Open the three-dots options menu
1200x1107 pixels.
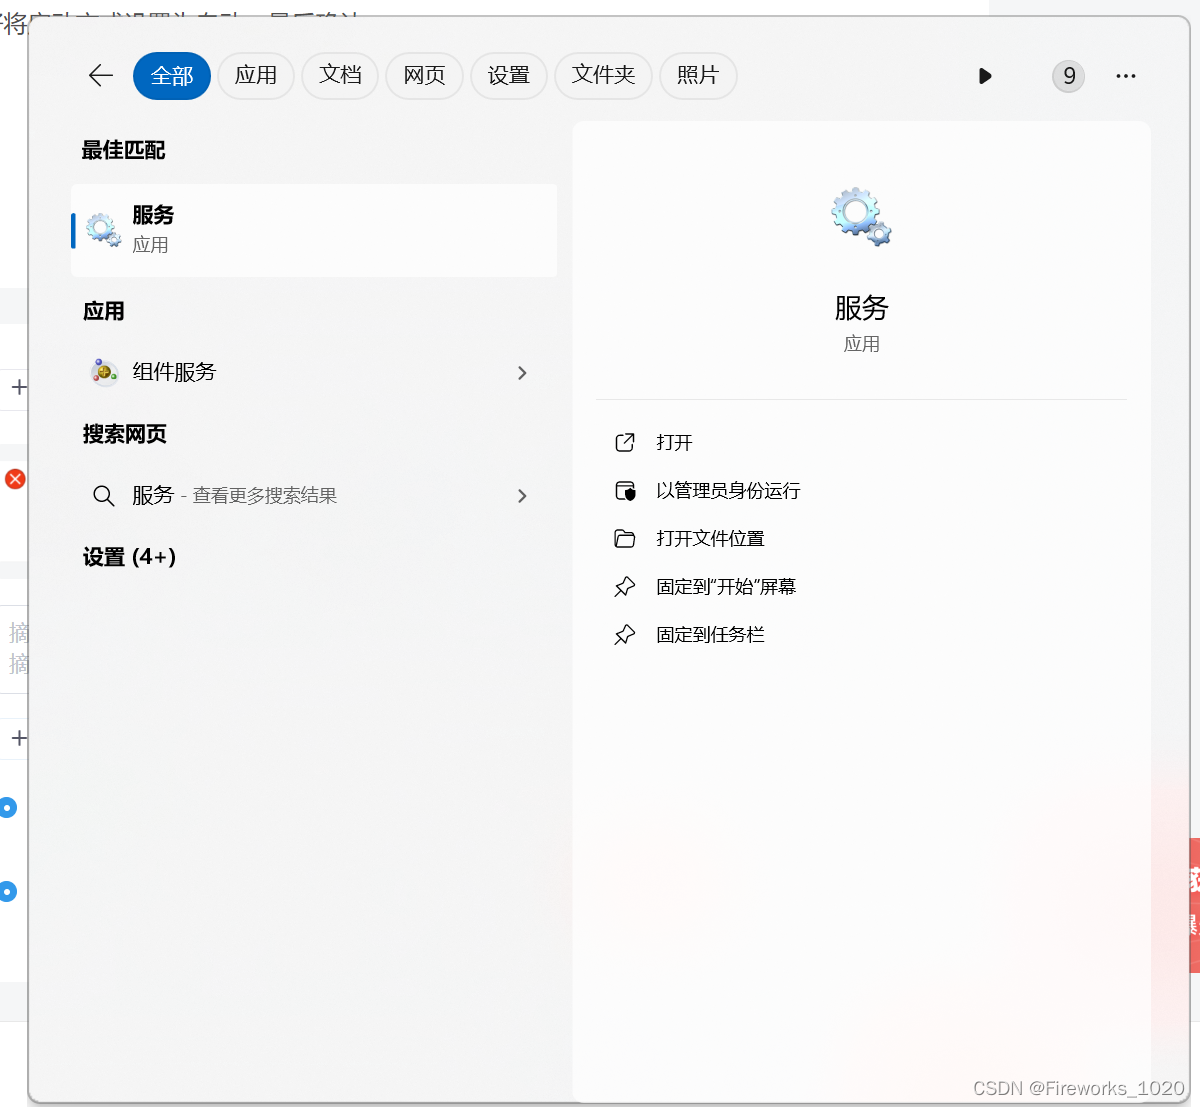[1126, 76]
